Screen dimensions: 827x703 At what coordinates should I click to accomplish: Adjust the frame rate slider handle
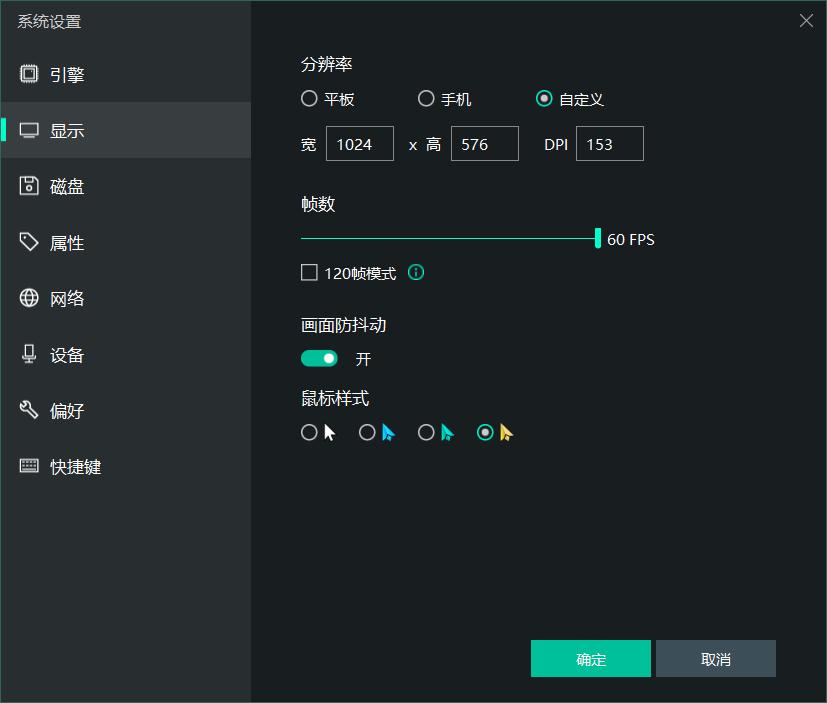click(x=597, y=239)
